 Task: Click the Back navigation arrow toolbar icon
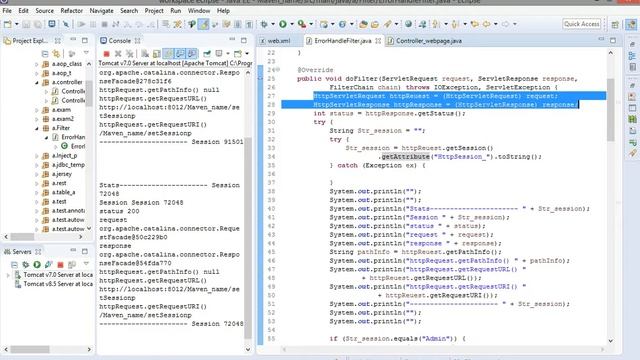coord(487,24)
